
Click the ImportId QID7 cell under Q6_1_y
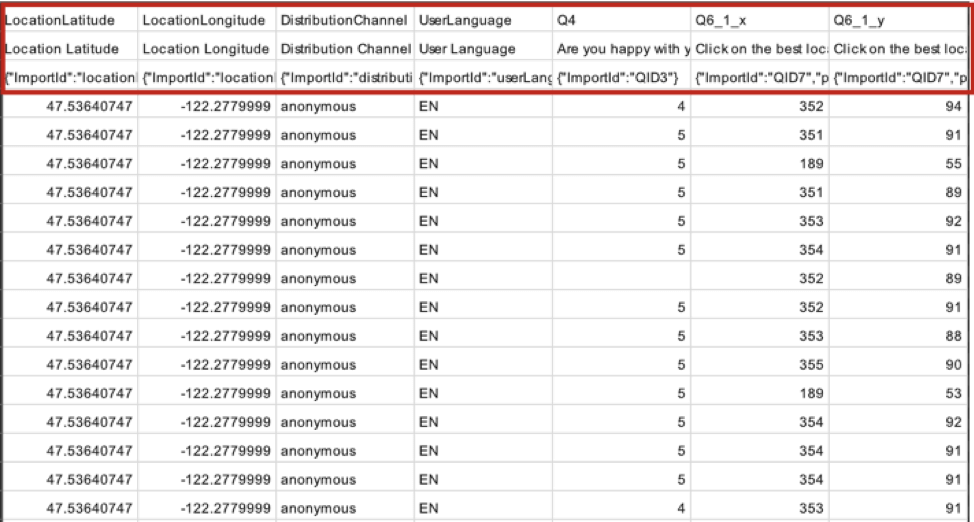[x=898, y=78]
